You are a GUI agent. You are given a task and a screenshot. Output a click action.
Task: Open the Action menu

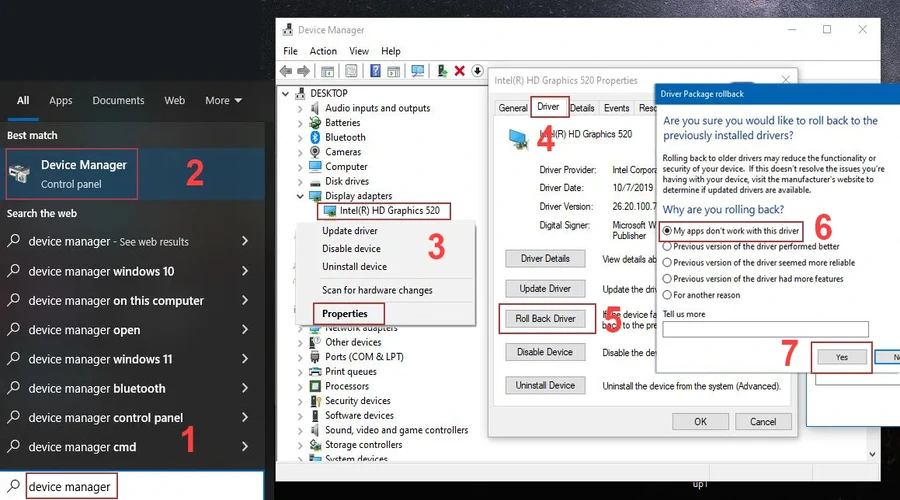pyautogui.click(x=323, y=51)
